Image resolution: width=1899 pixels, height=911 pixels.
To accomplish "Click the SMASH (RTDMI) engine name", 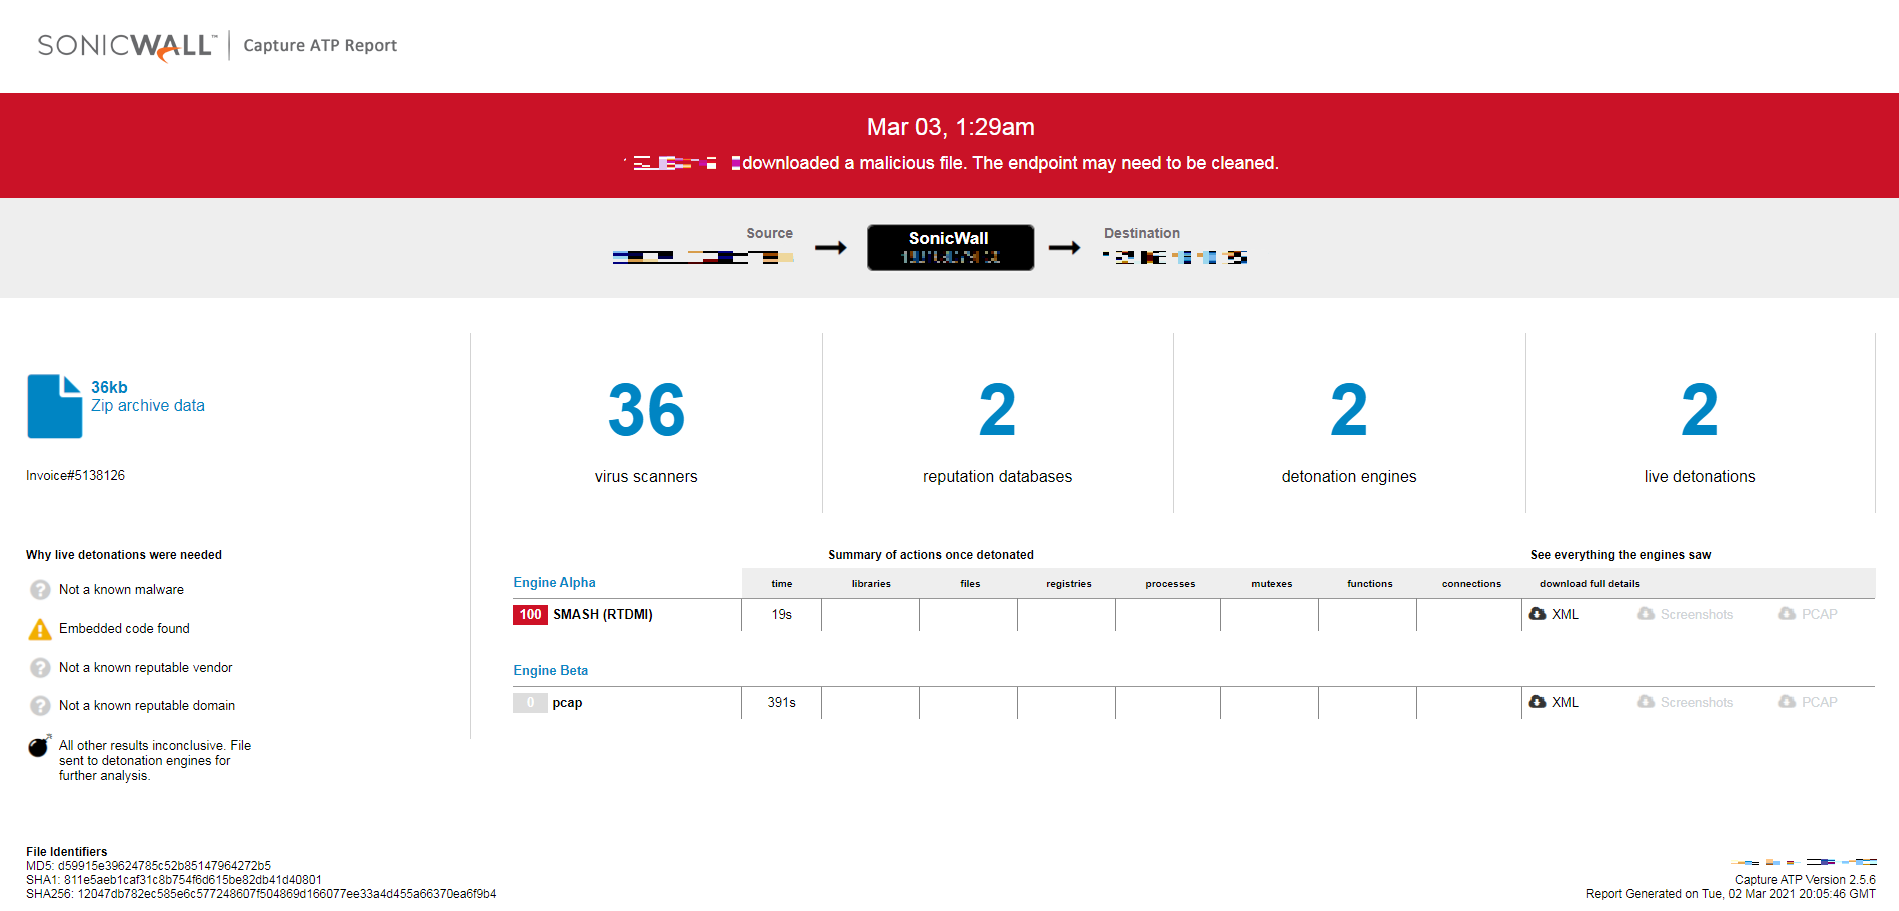I will [x=603, y=615].
